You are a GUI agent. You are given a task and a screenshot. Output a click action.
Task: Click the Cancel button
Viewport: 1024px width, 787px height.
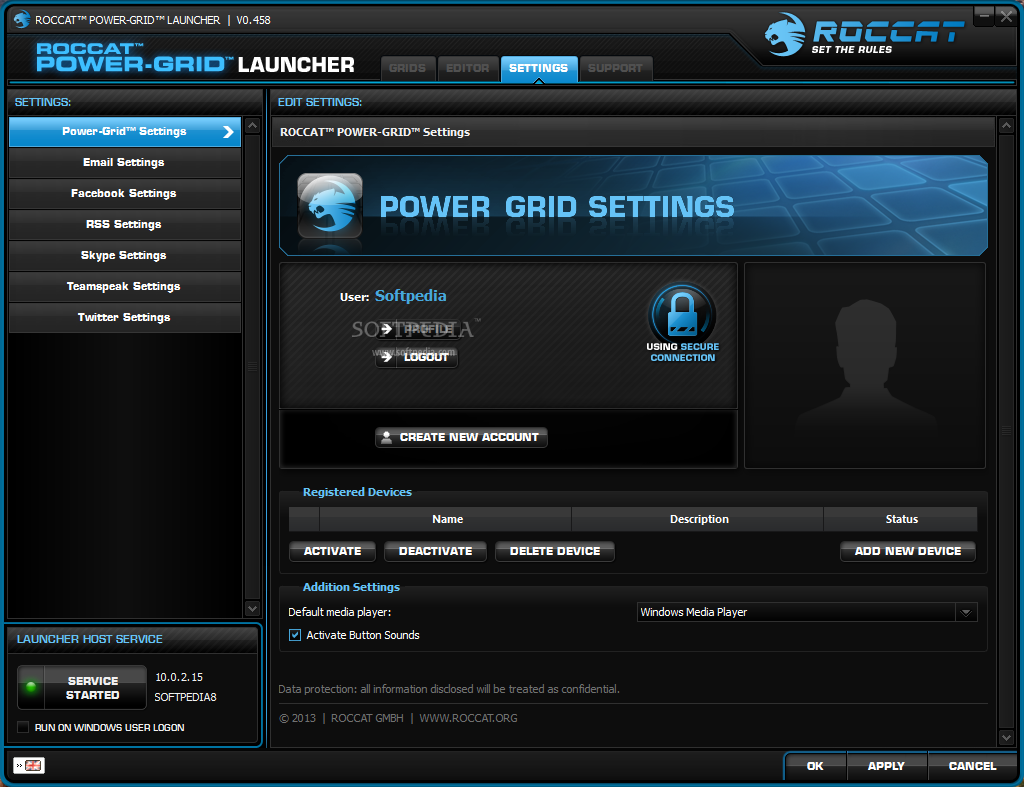coord(972,766)
